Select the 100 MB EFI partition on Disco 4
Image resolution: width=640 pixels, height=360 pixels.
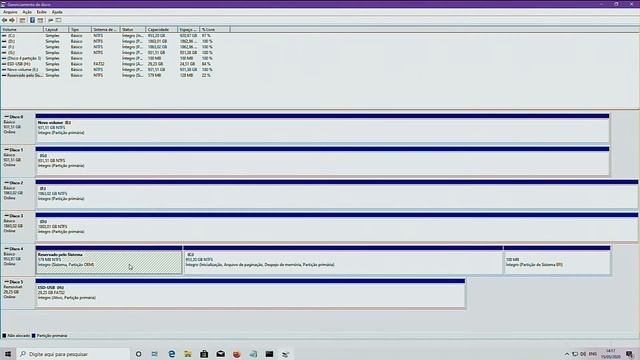pyautogui.click(x=557, y=260)
